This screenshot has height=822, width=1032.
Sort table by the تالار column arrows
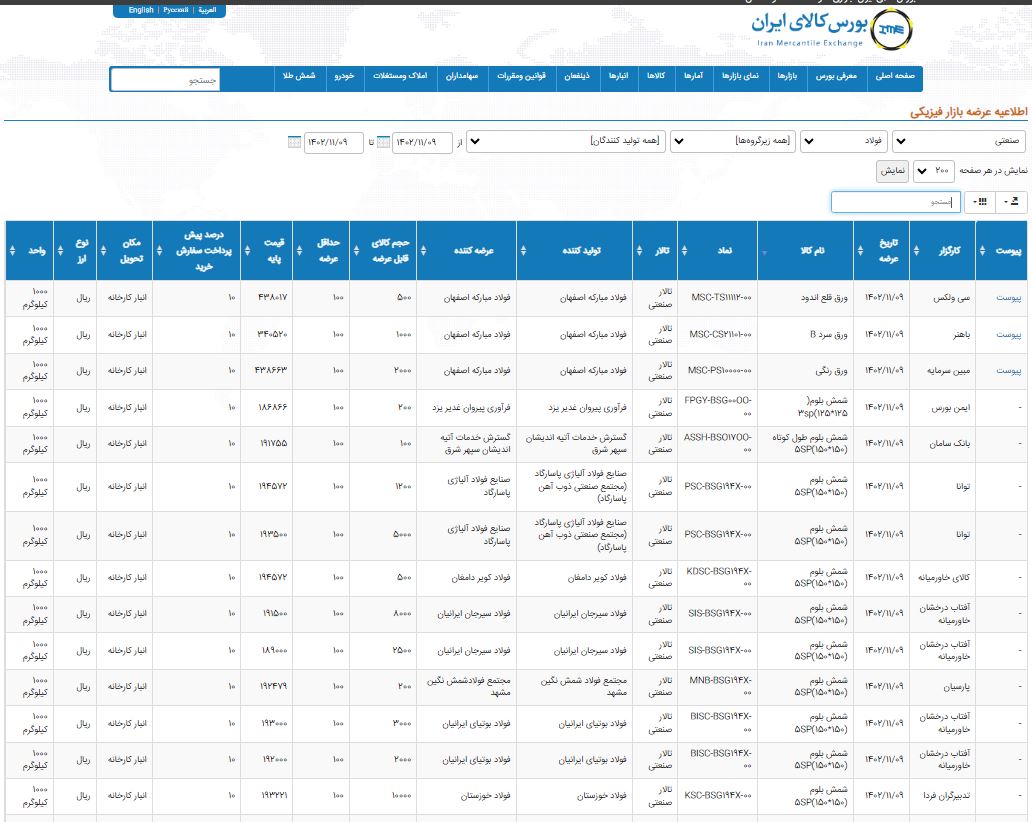point(639,251)
